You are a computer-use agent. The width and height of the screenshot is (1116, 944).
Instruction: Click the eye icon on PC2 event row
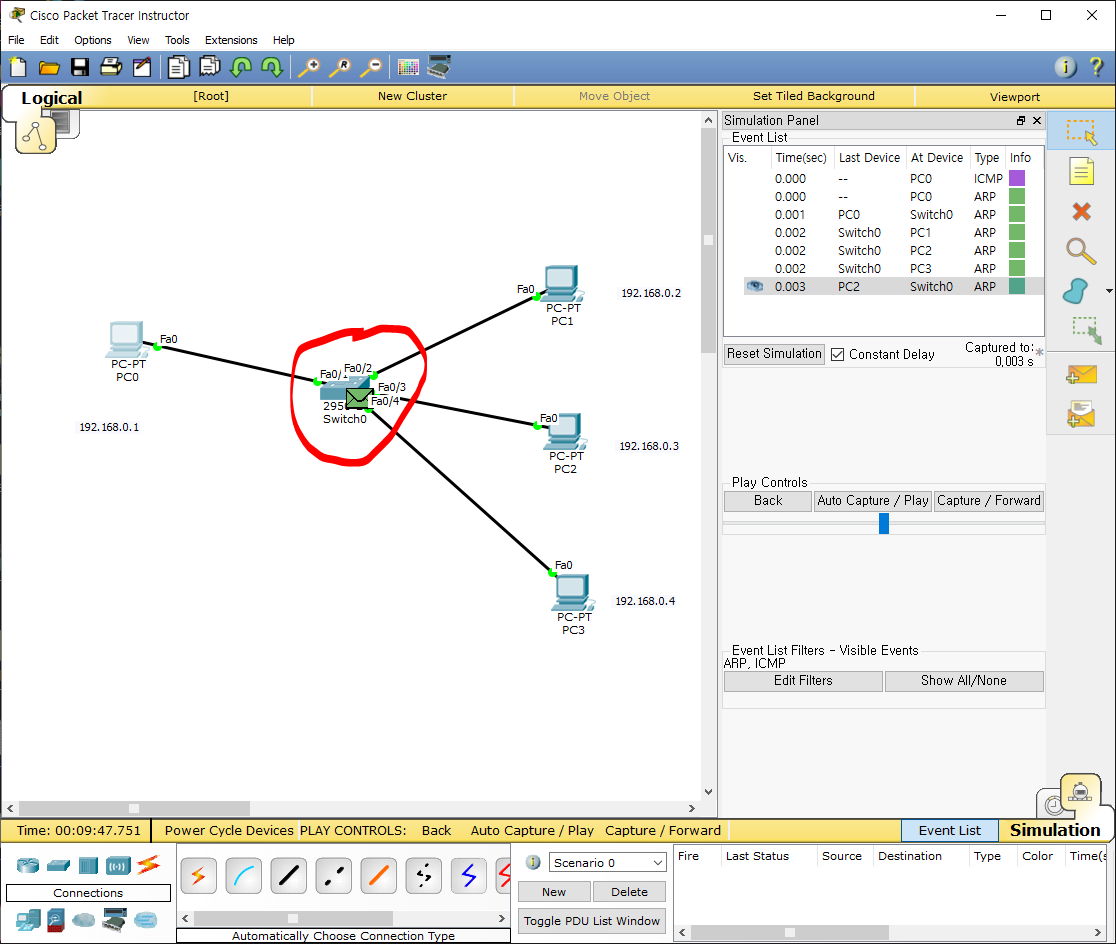754,286
